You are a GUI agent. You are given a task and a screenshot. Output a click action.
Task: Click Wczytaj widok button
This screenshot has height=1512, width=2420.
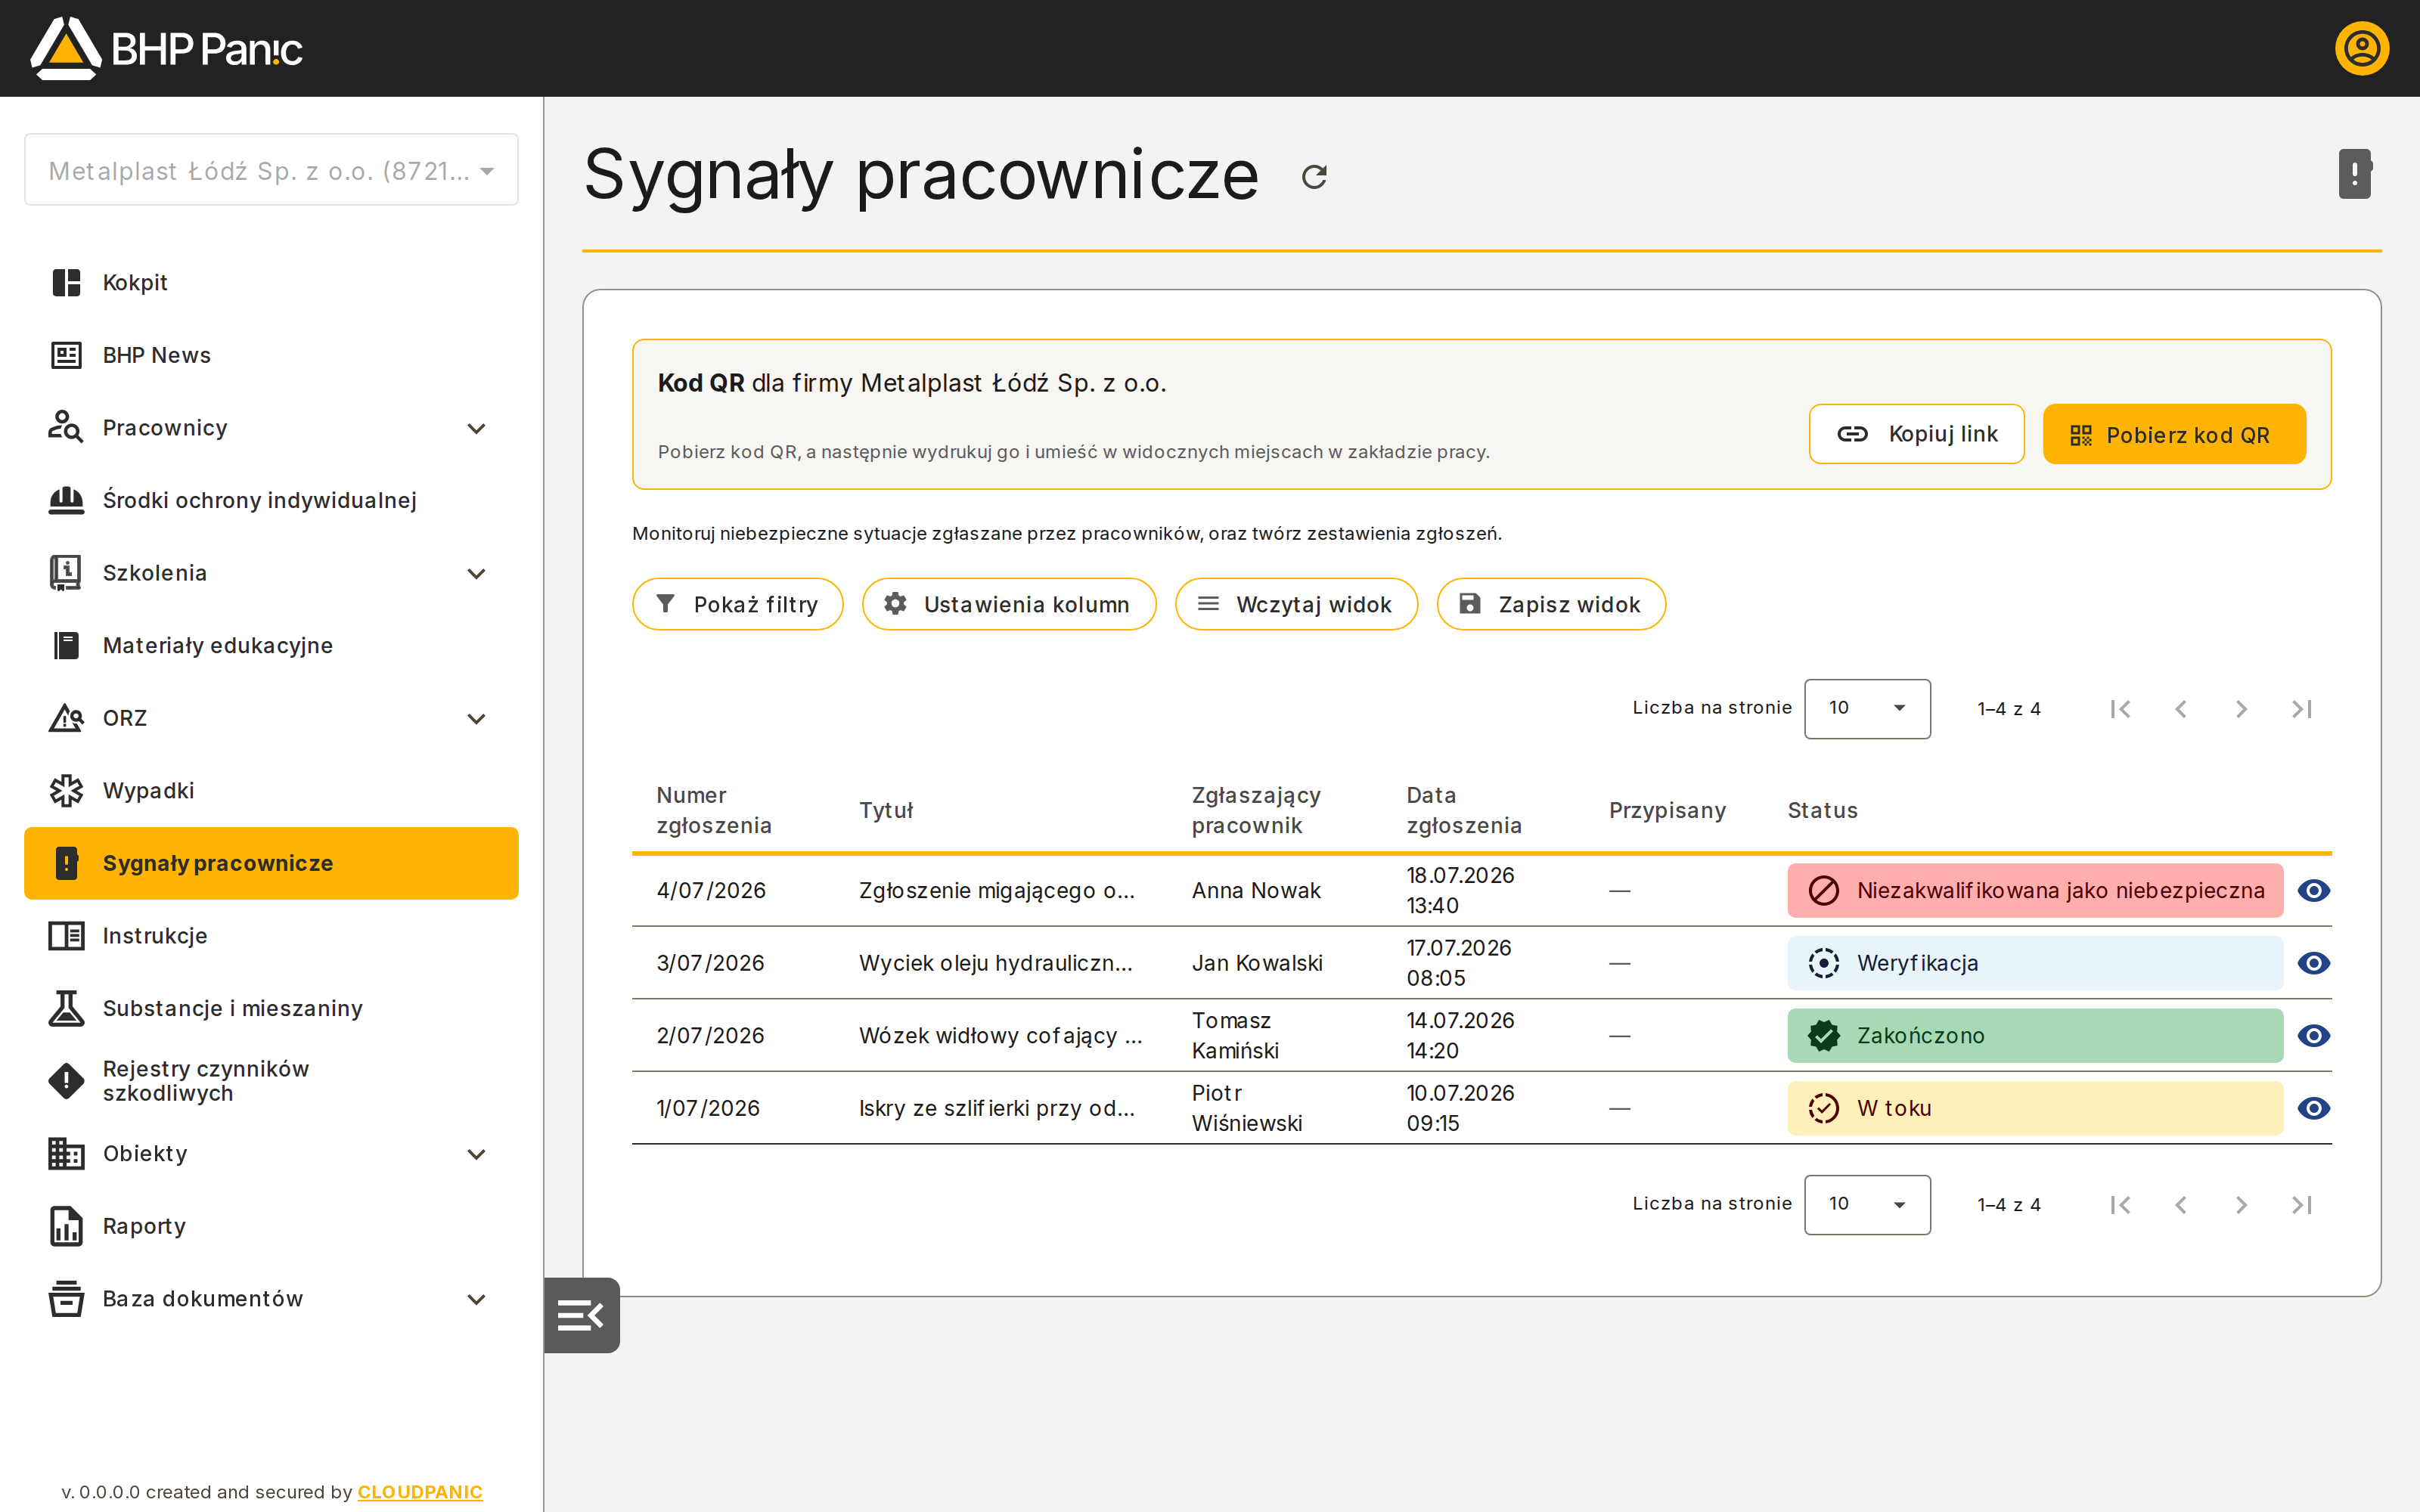coord(1296,604)
